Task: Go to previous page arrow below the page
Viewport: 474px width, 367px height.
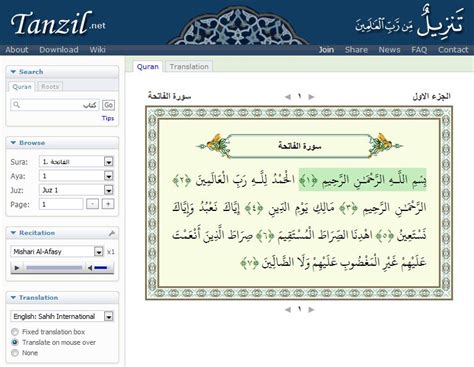Action: pyautogui.click(x=288, y=309)
